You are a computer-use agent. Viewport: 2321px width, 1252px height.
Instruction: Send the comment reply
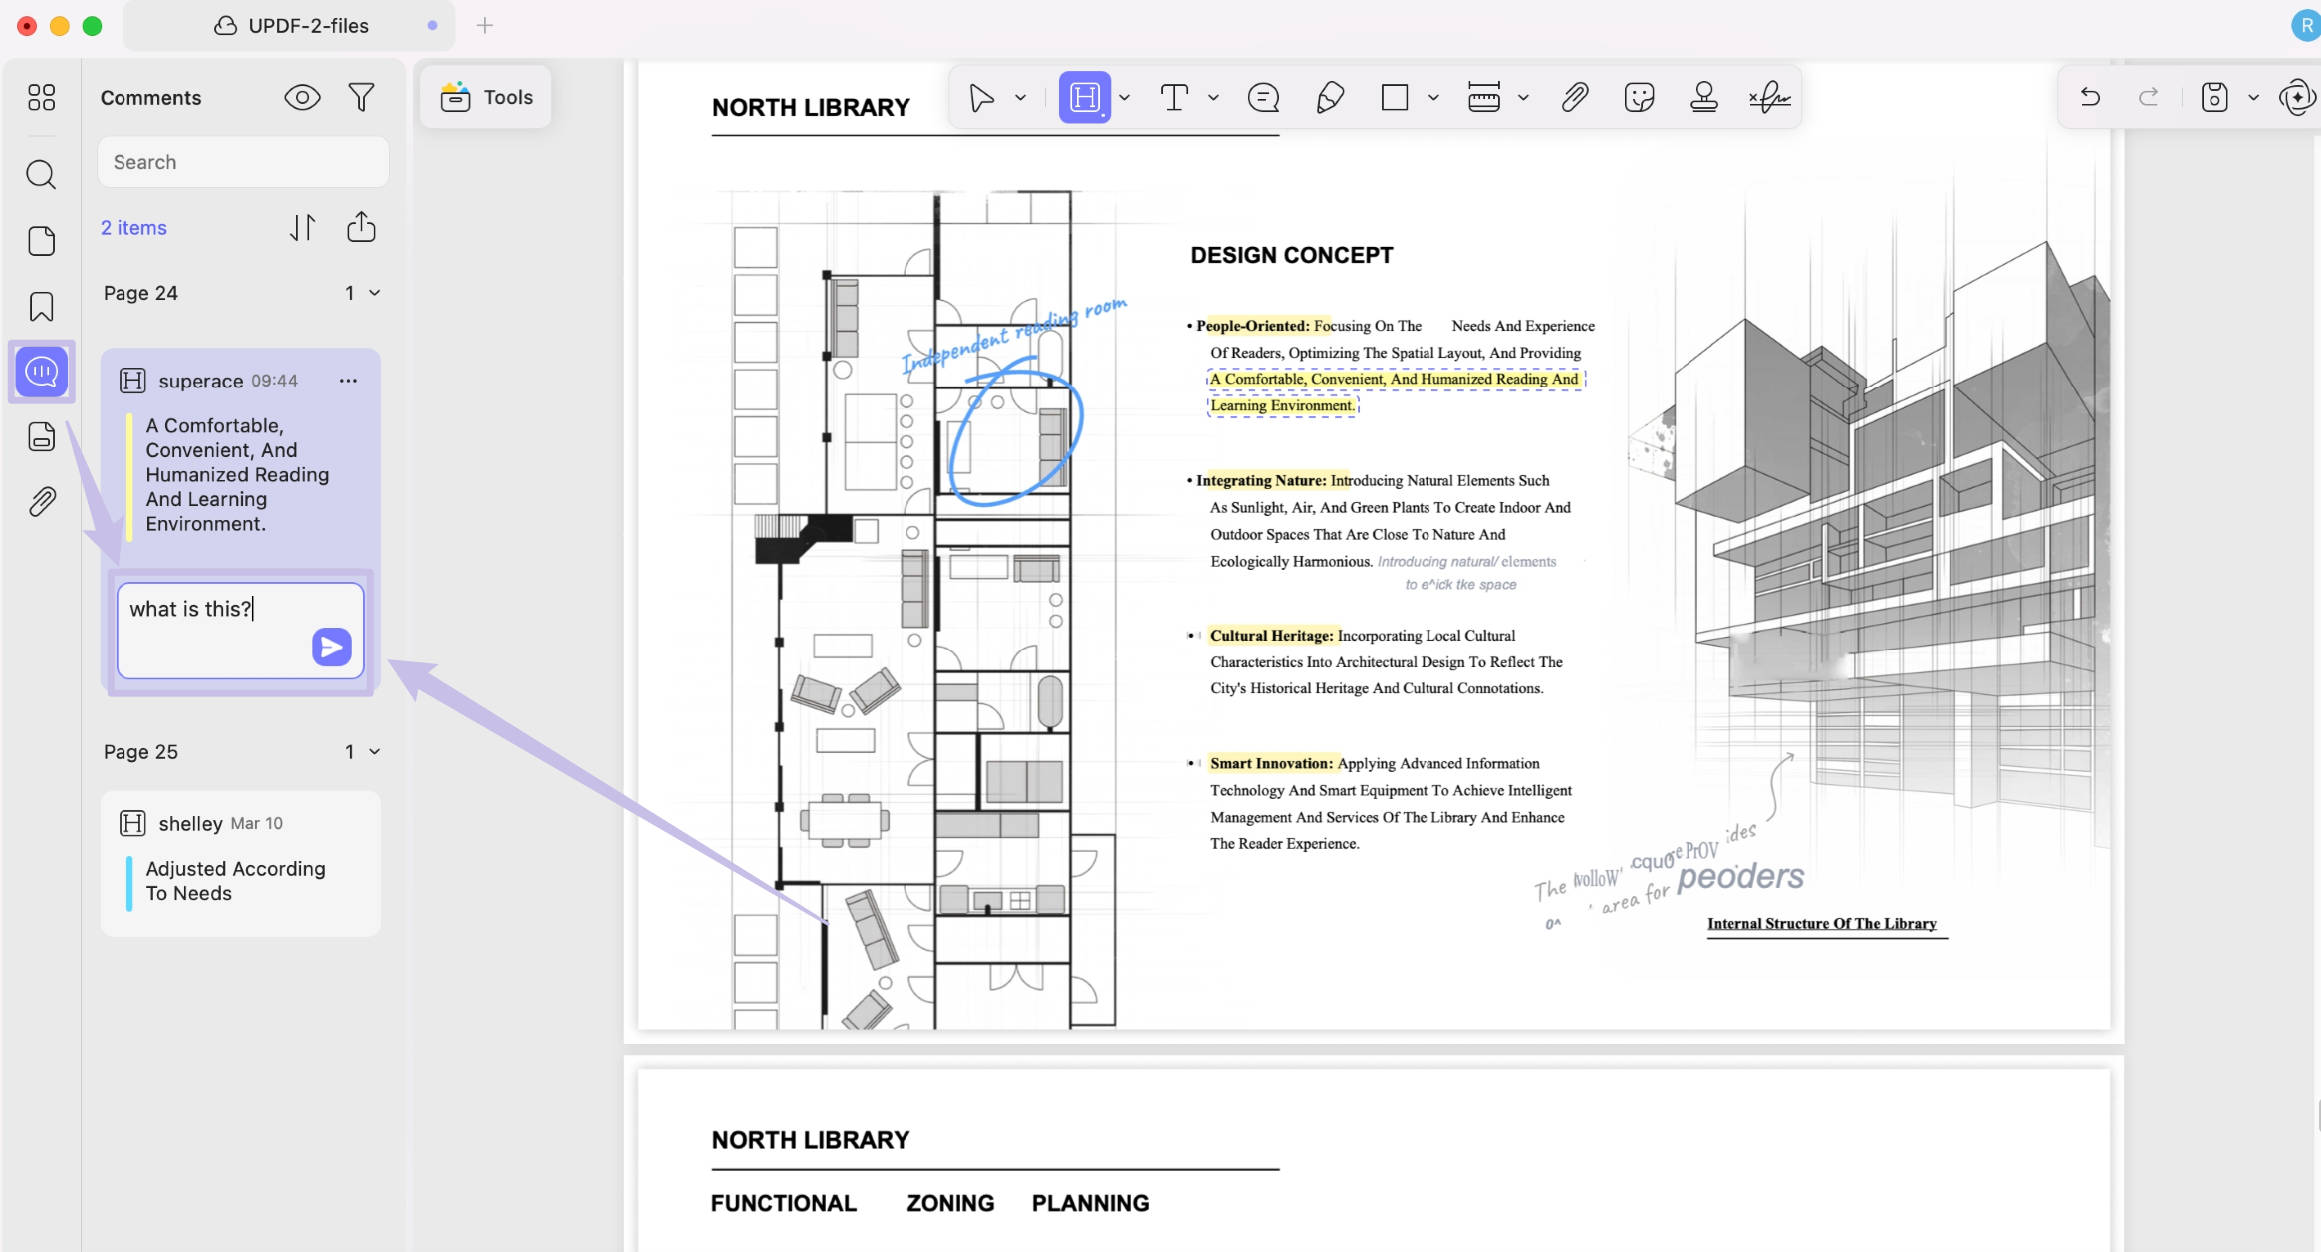(x=331, y=647)
